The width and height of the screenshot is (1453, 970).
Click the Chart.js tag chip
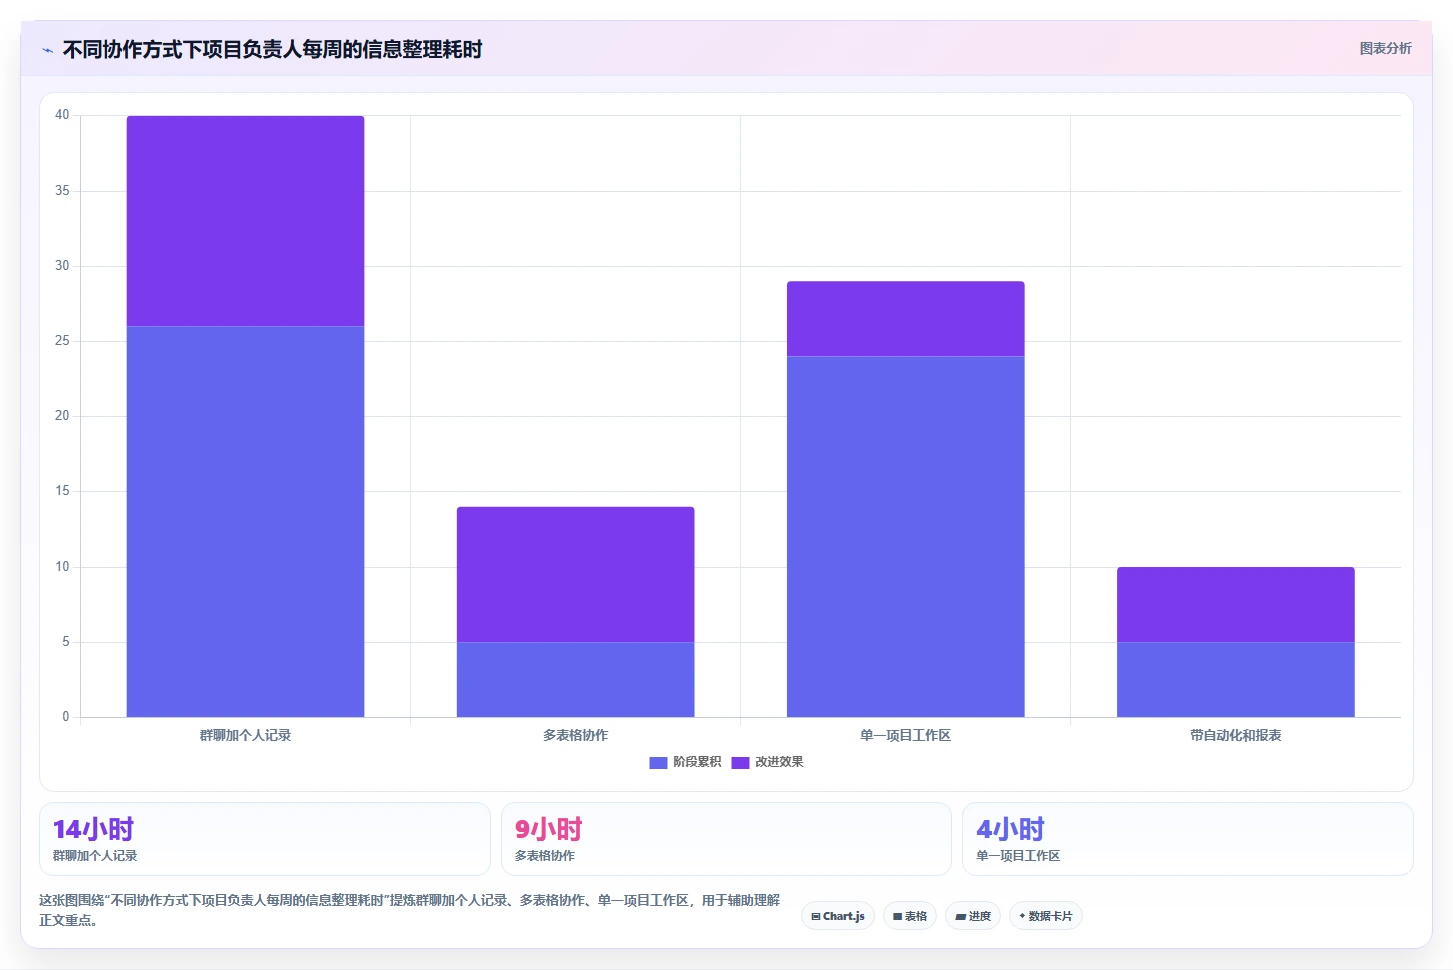[x=838, y=916]
